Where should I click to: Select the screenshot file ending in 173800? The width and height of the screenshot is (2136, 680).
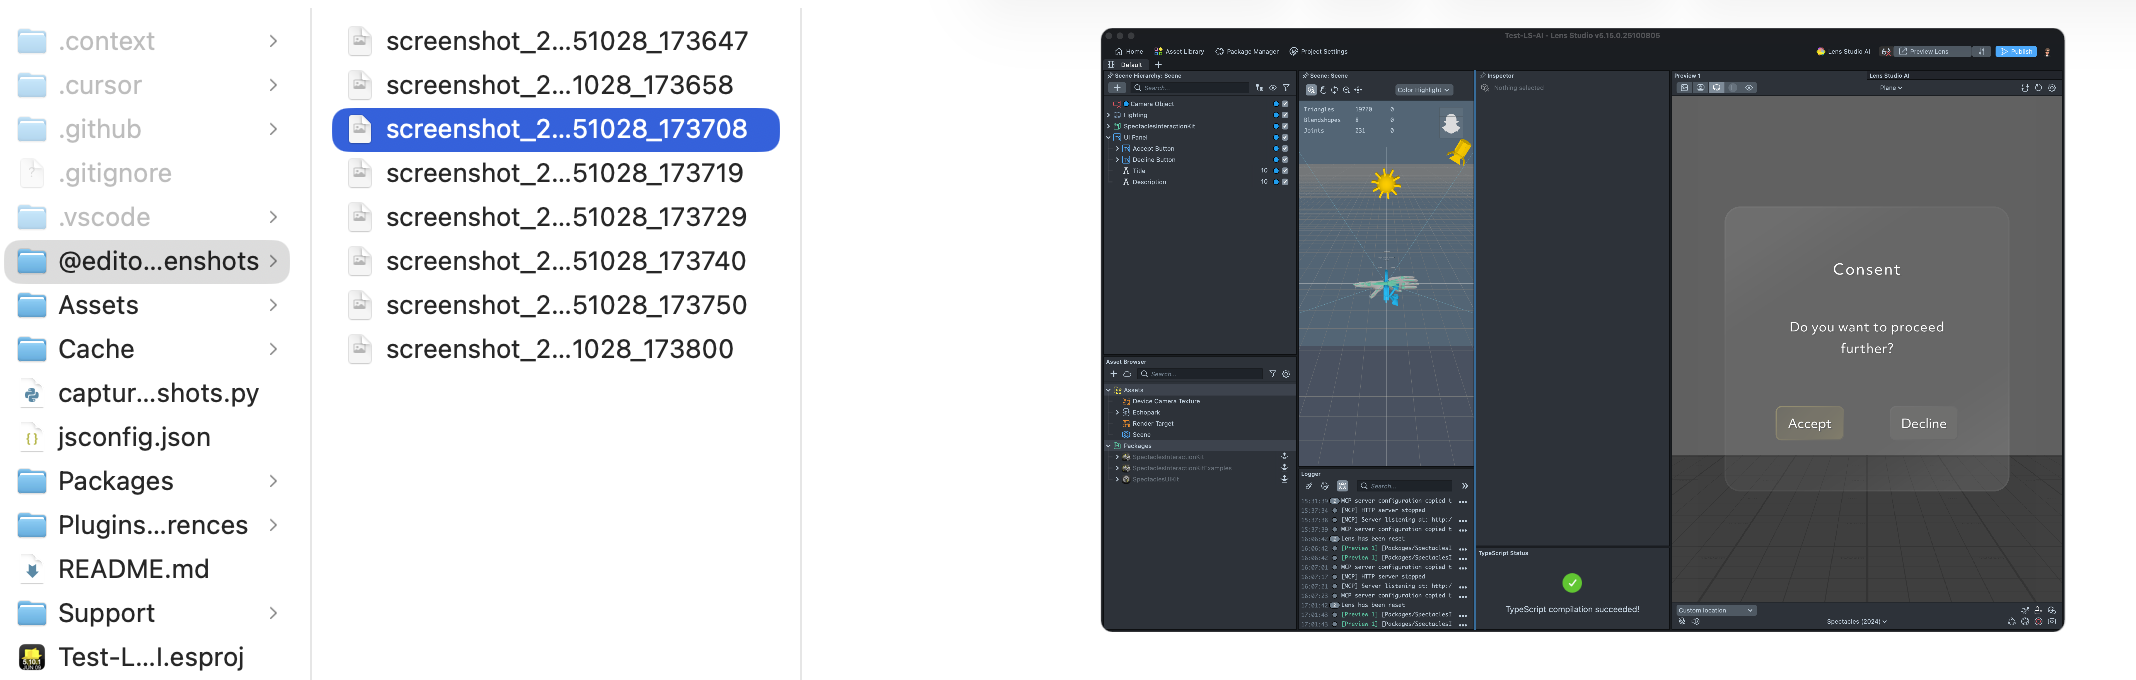(559, 349)
